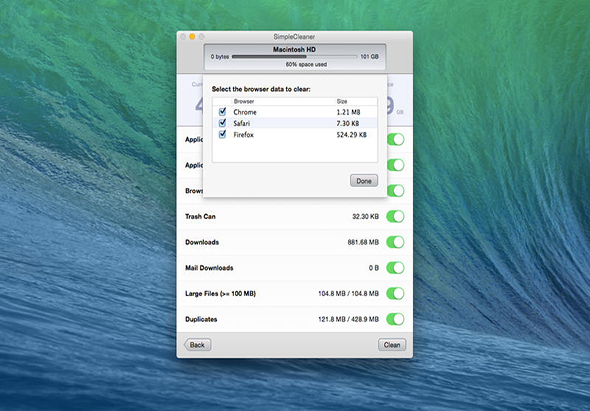Click the Clean button
590x411 pixels.
click(x=392, y=345)
